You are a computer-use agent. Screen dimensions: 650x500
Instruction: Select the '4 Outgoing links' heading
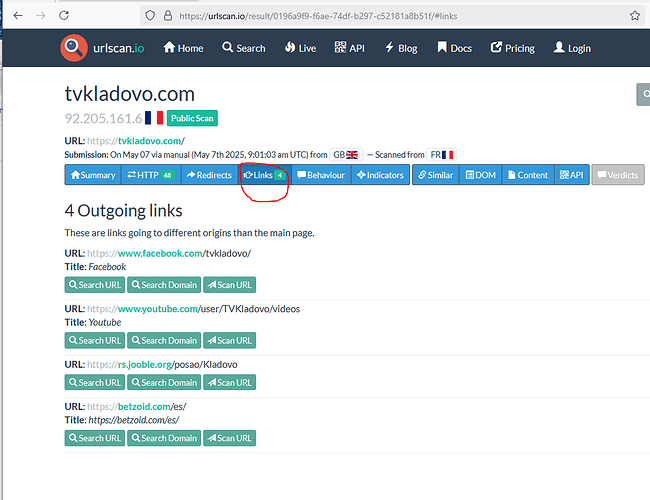[x=124, y=211]
